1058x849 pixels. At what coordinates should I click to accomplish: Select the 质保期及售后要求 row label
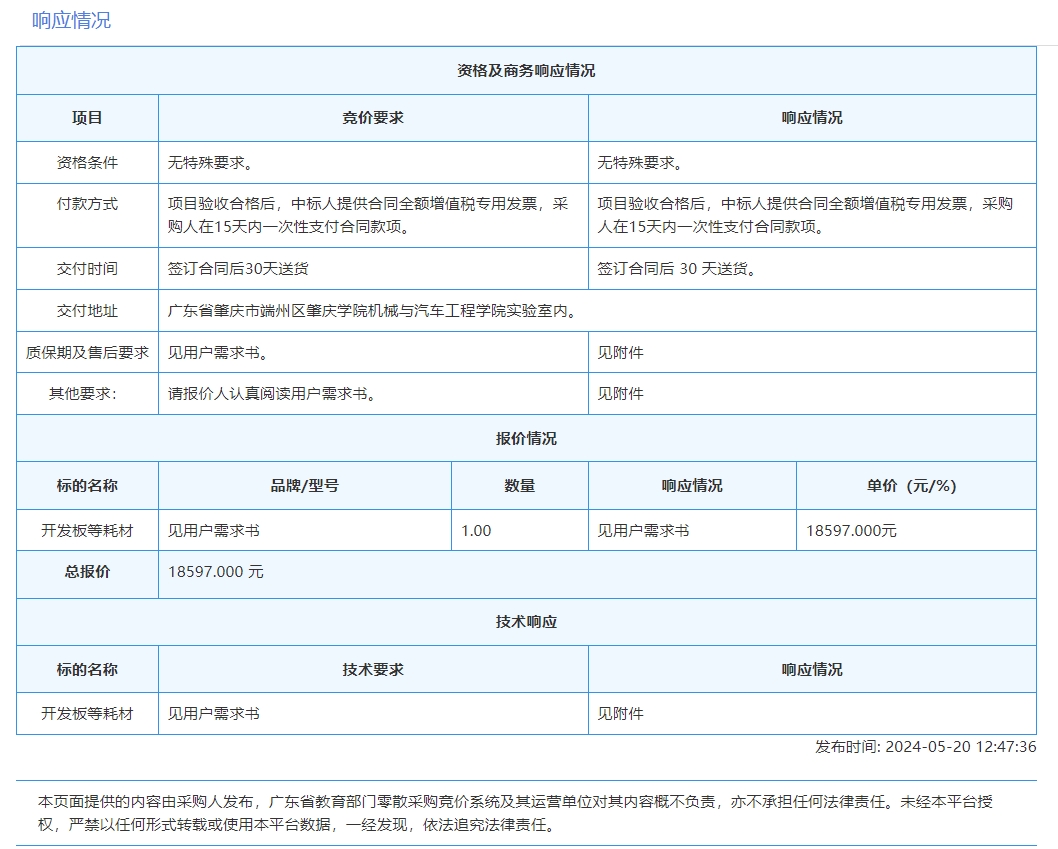coord(87,353)
